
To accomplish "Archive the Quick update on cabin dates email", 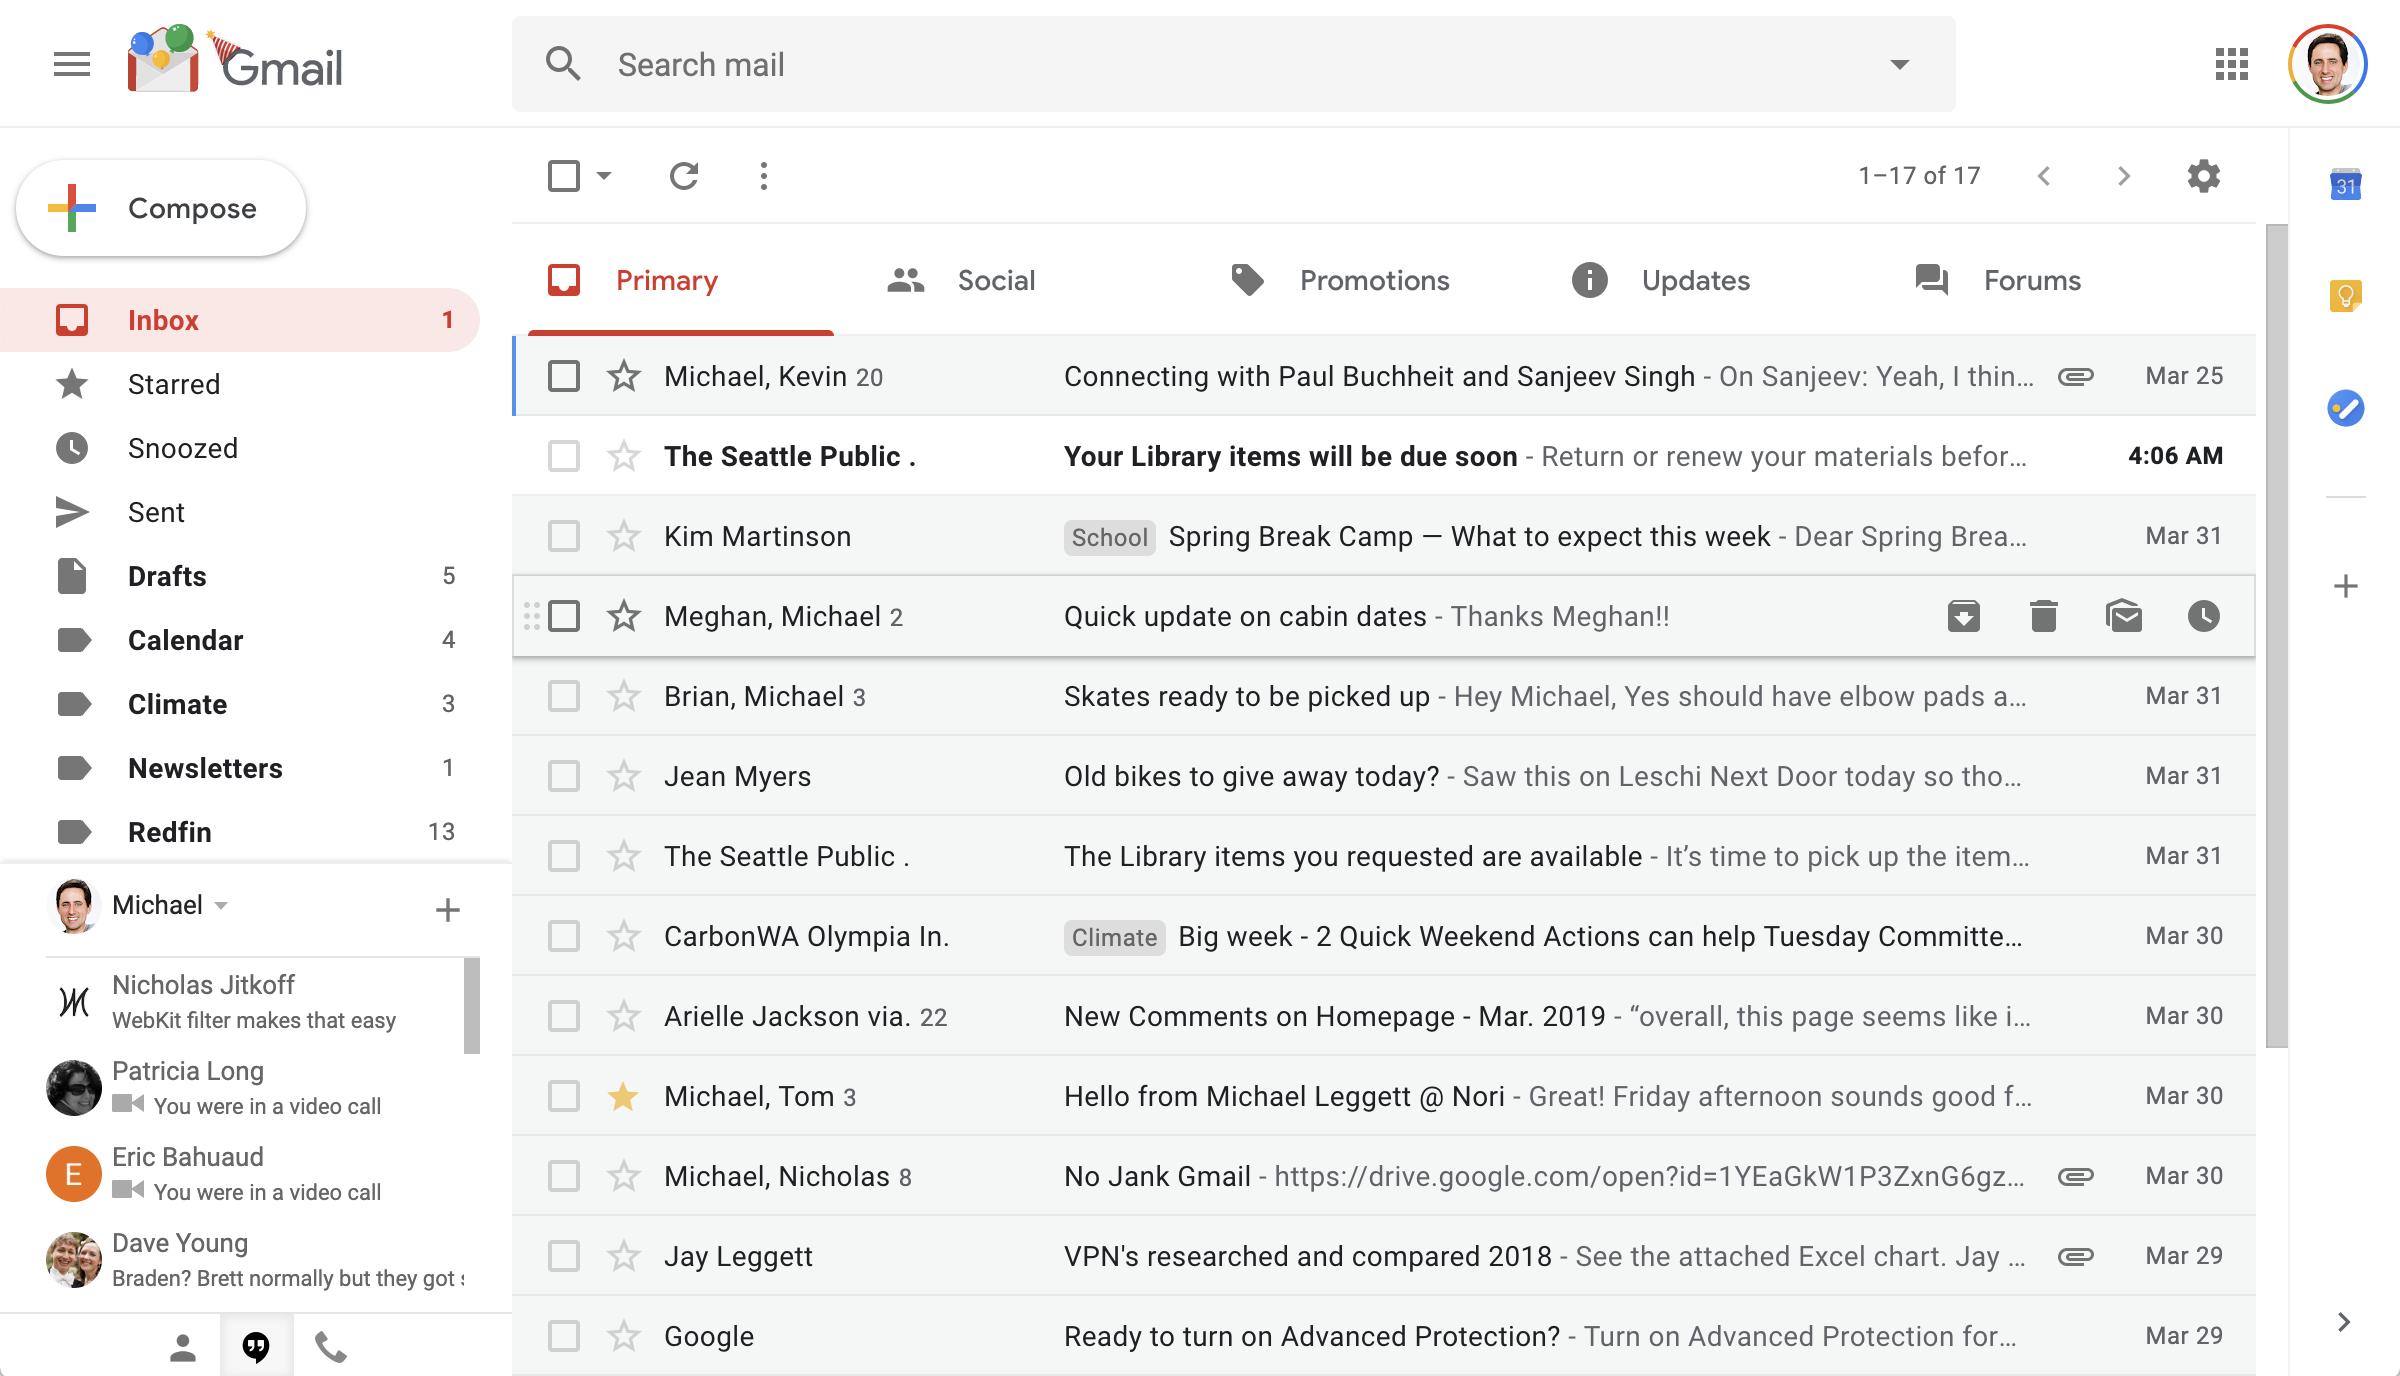I will click(x=1963, y=616).
